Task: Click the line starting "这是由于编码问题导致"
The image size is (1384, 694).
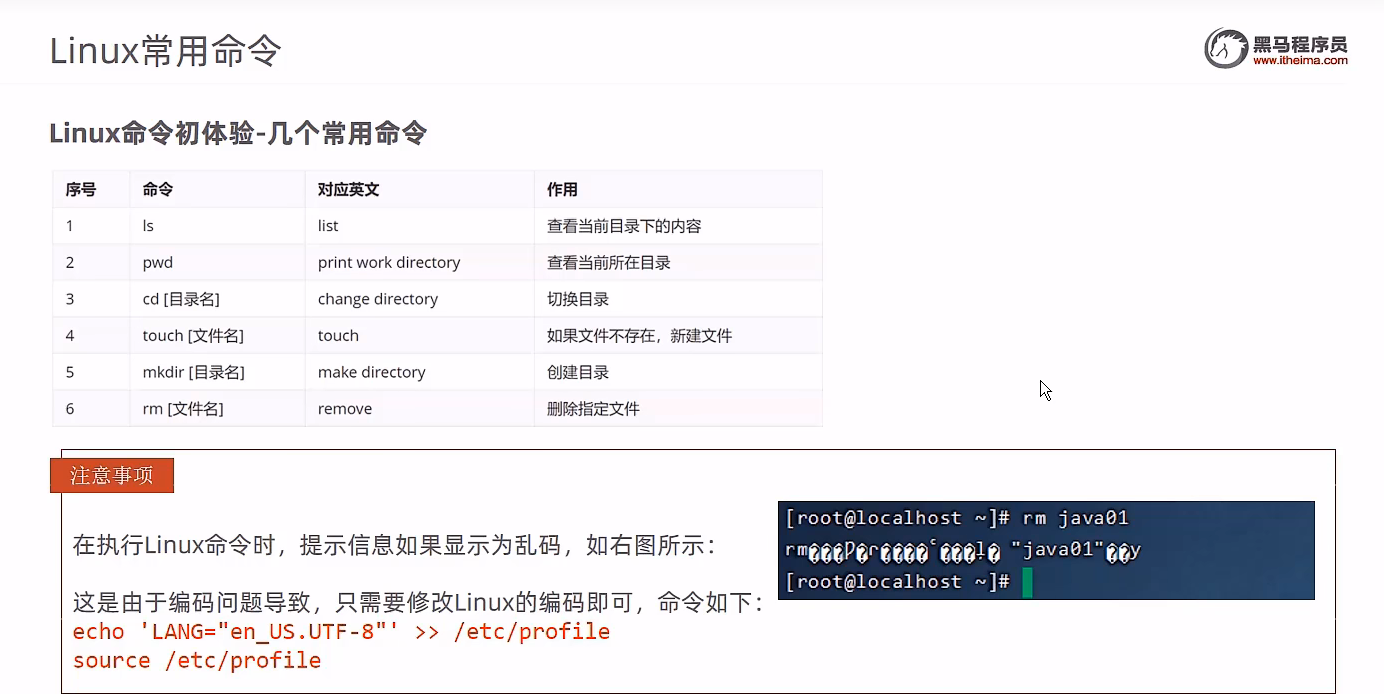Action: pos(418,603)
